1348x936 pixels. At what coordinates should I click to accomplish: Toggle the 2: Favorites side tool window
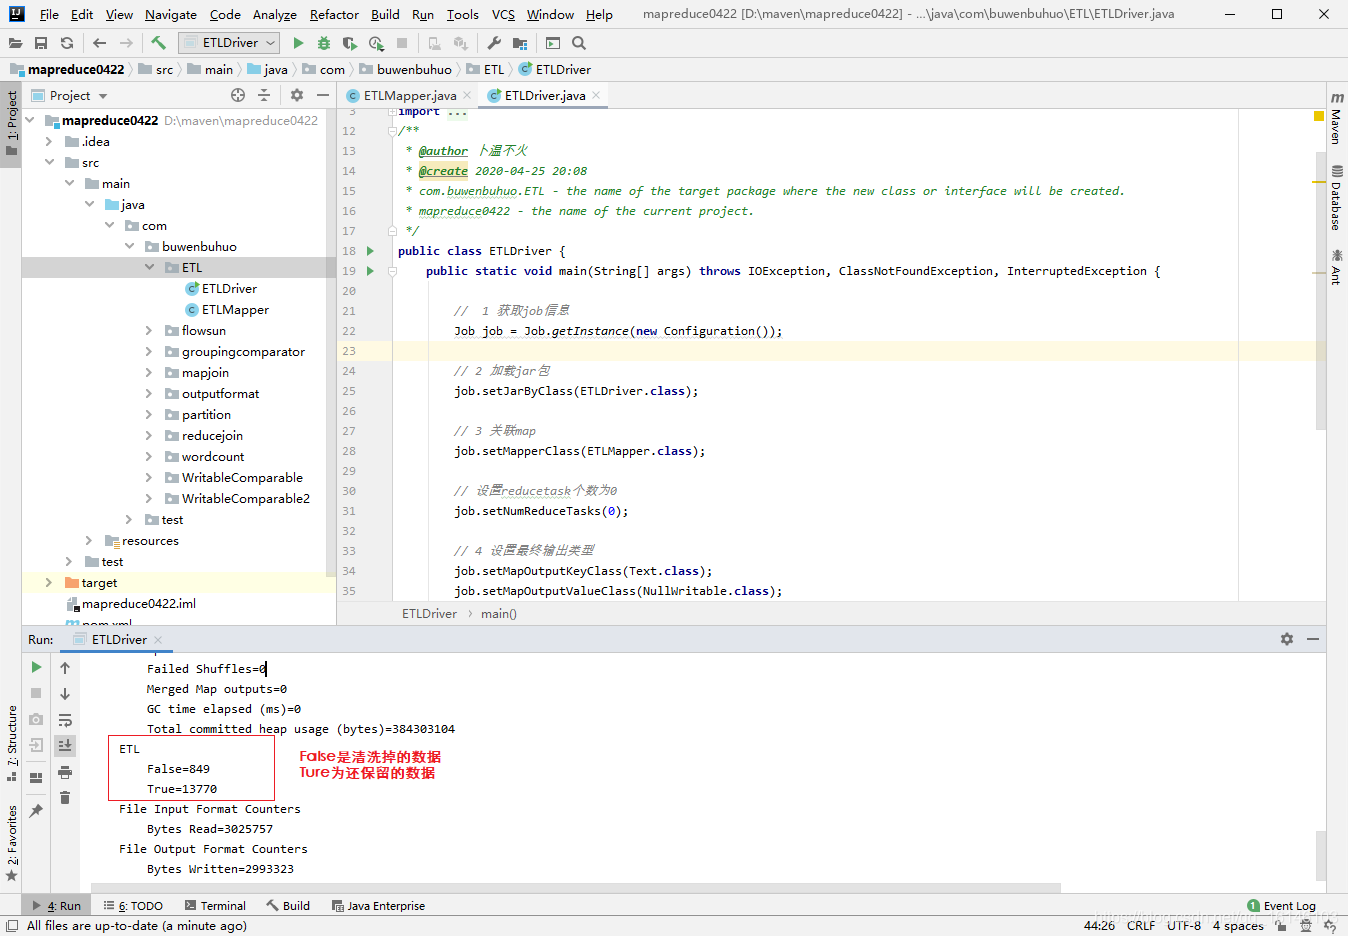coord(11,843)
